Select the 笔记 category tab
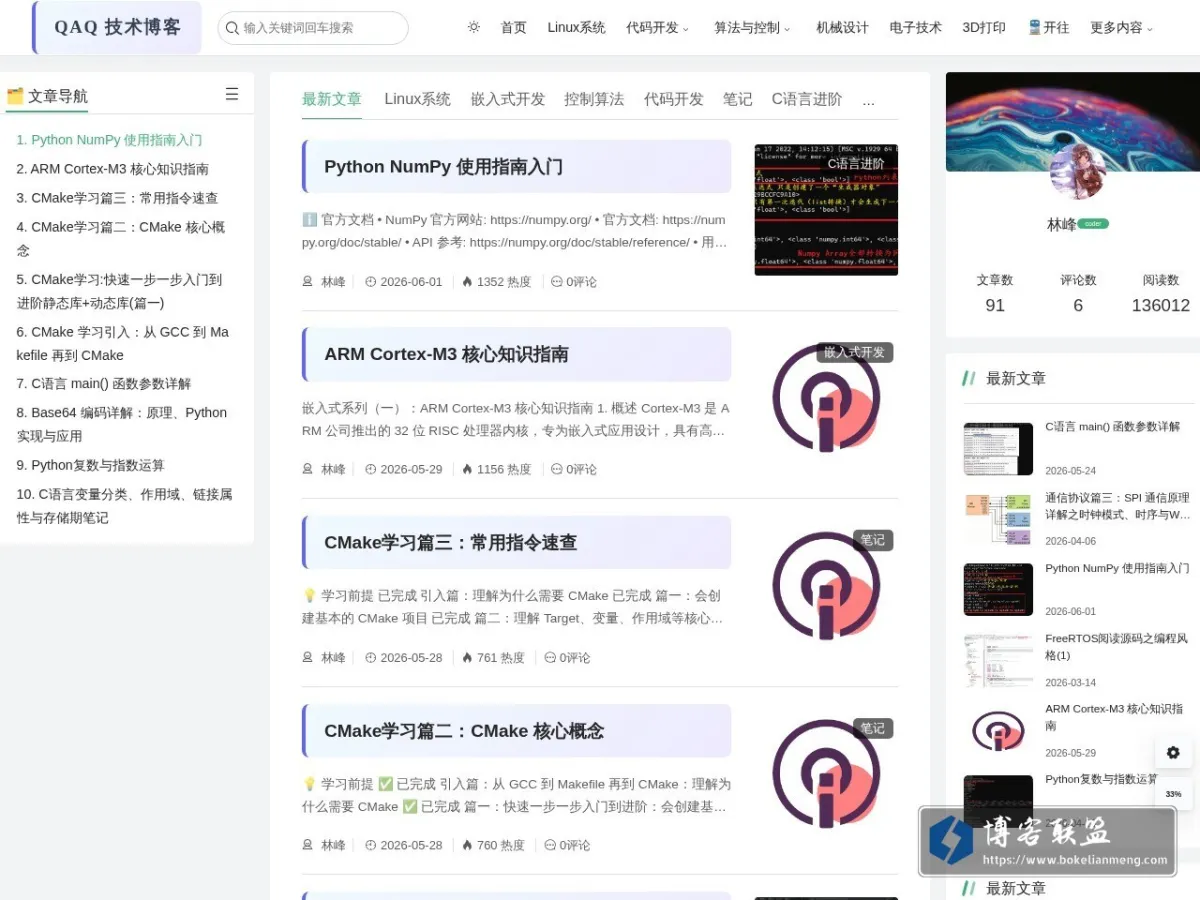Viewport: 1200px width, 900px height. [x=737, y=99]
